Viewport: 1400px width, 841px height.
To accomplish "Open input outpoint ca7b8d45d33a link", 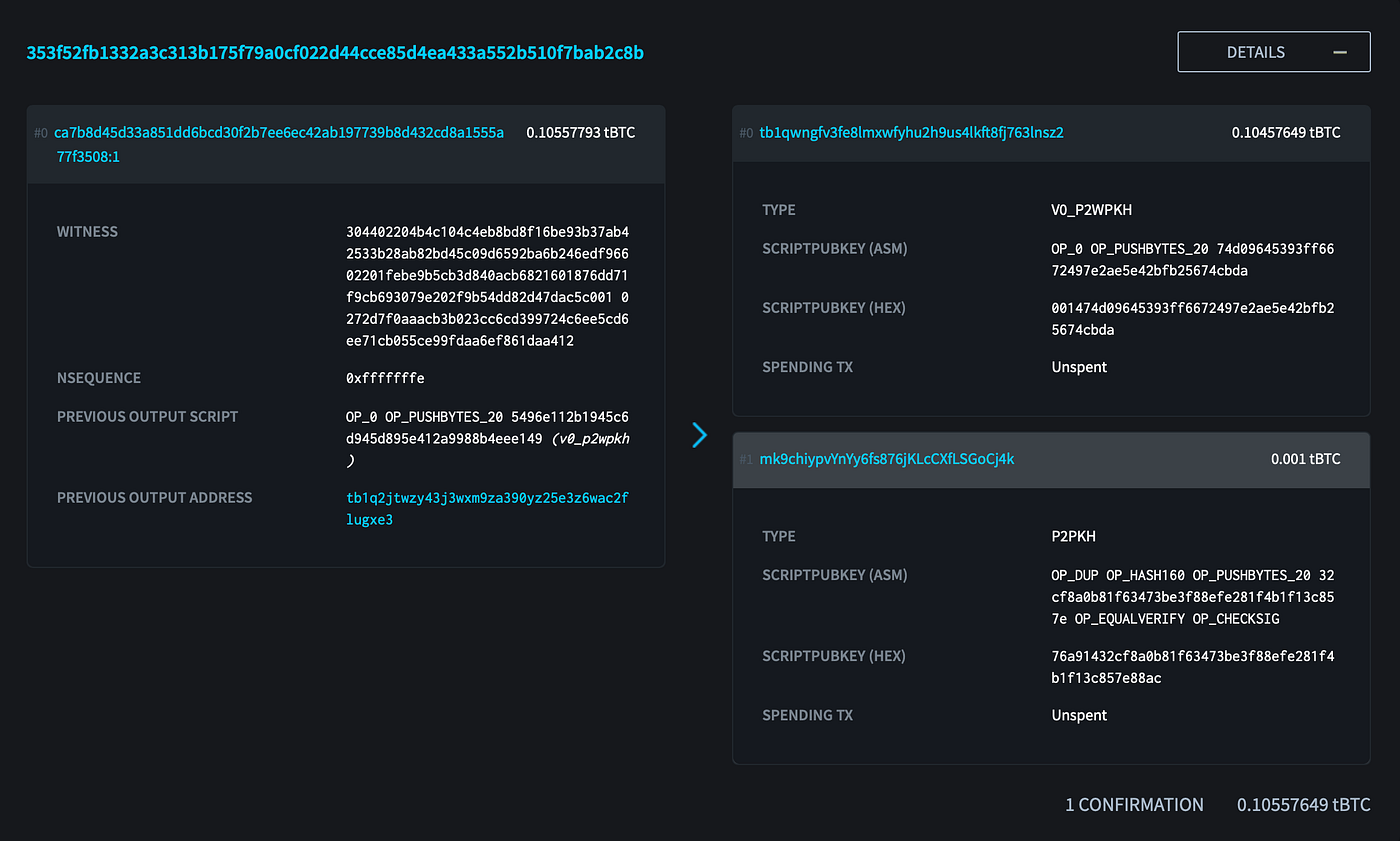I will (280, 144).
